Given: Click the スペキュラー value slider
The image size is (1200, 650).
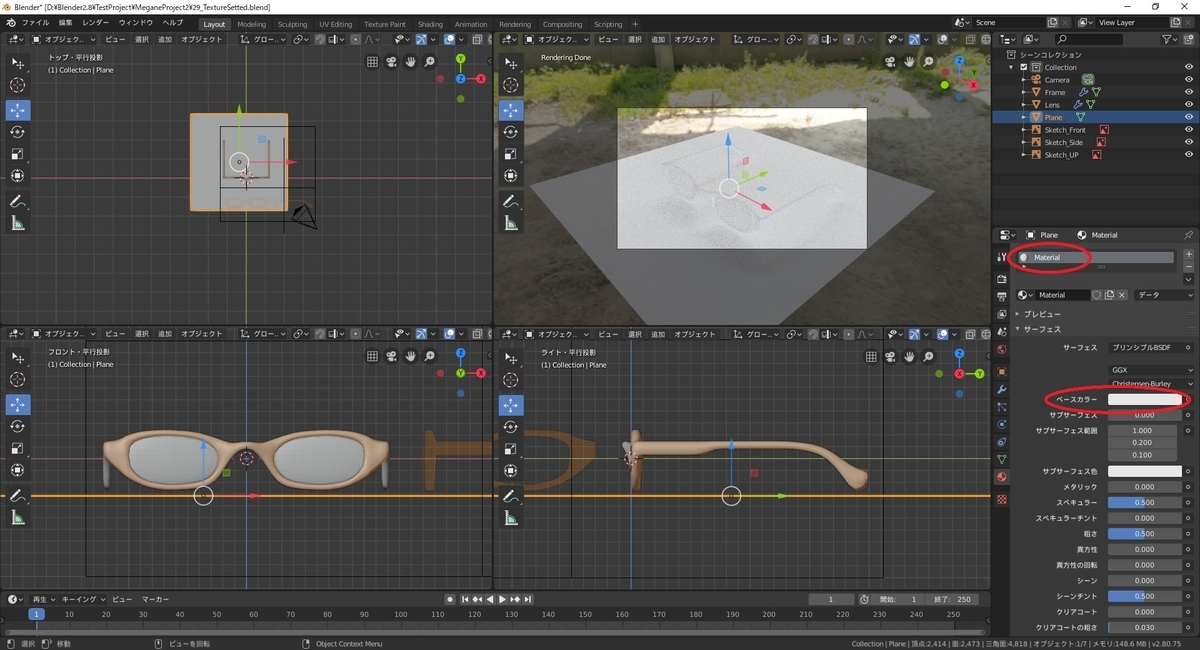Looking at the screenshot, I should coord(1144,502).
